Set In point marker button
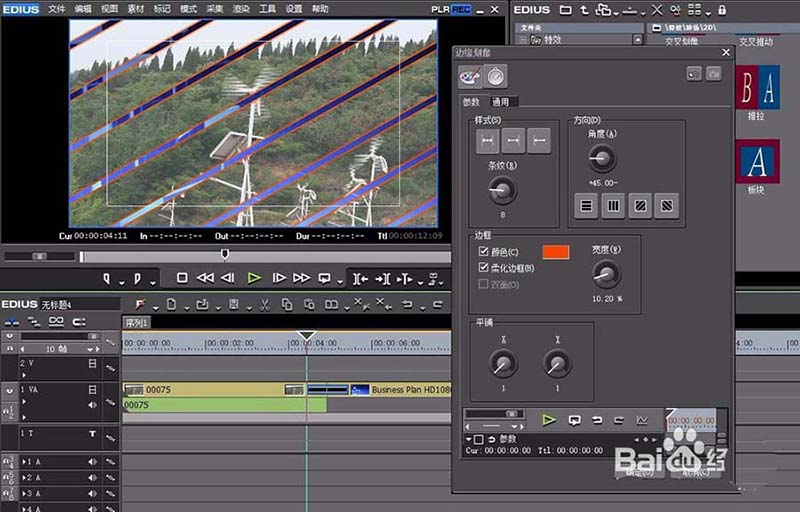The width and height of the screenshot is (800, 512). point(107,278)
